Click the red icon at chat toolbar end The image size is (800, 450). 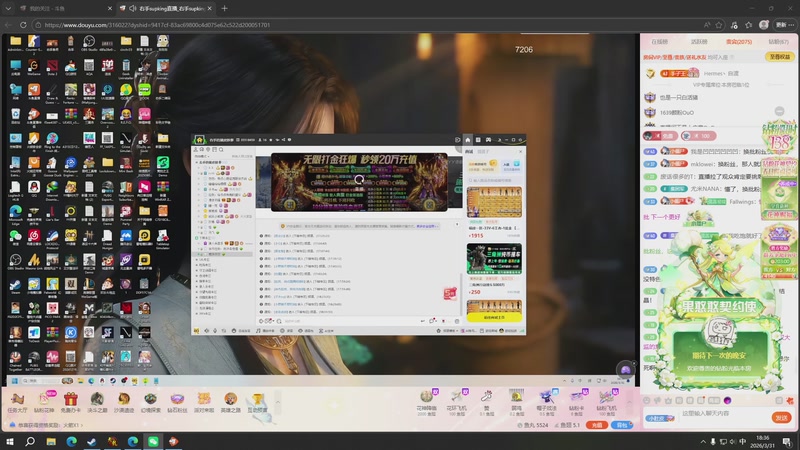click(790, 401)
